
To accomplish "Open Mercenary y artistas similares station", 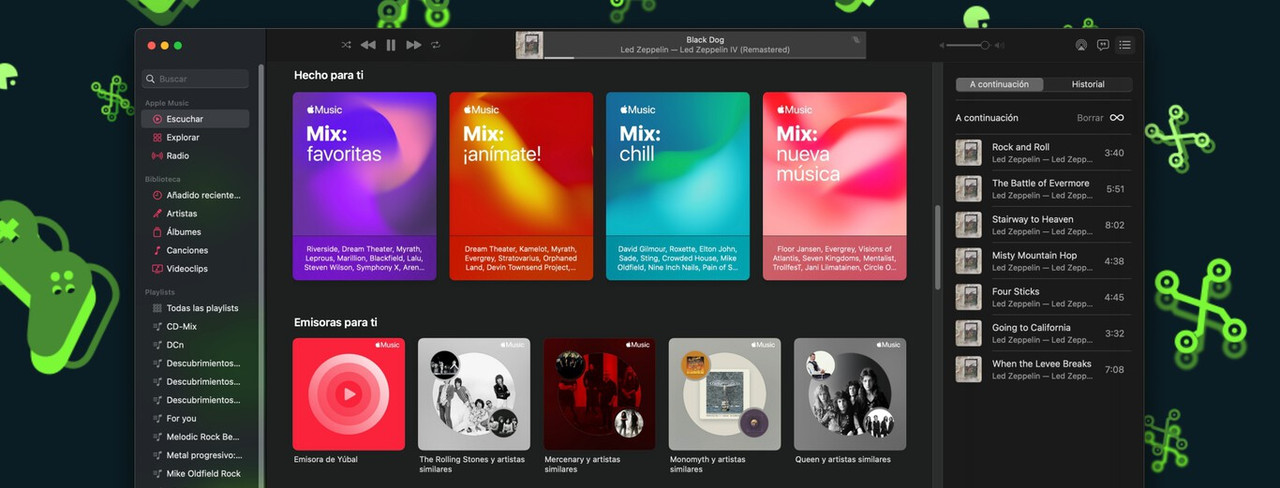I will point(599,394).
